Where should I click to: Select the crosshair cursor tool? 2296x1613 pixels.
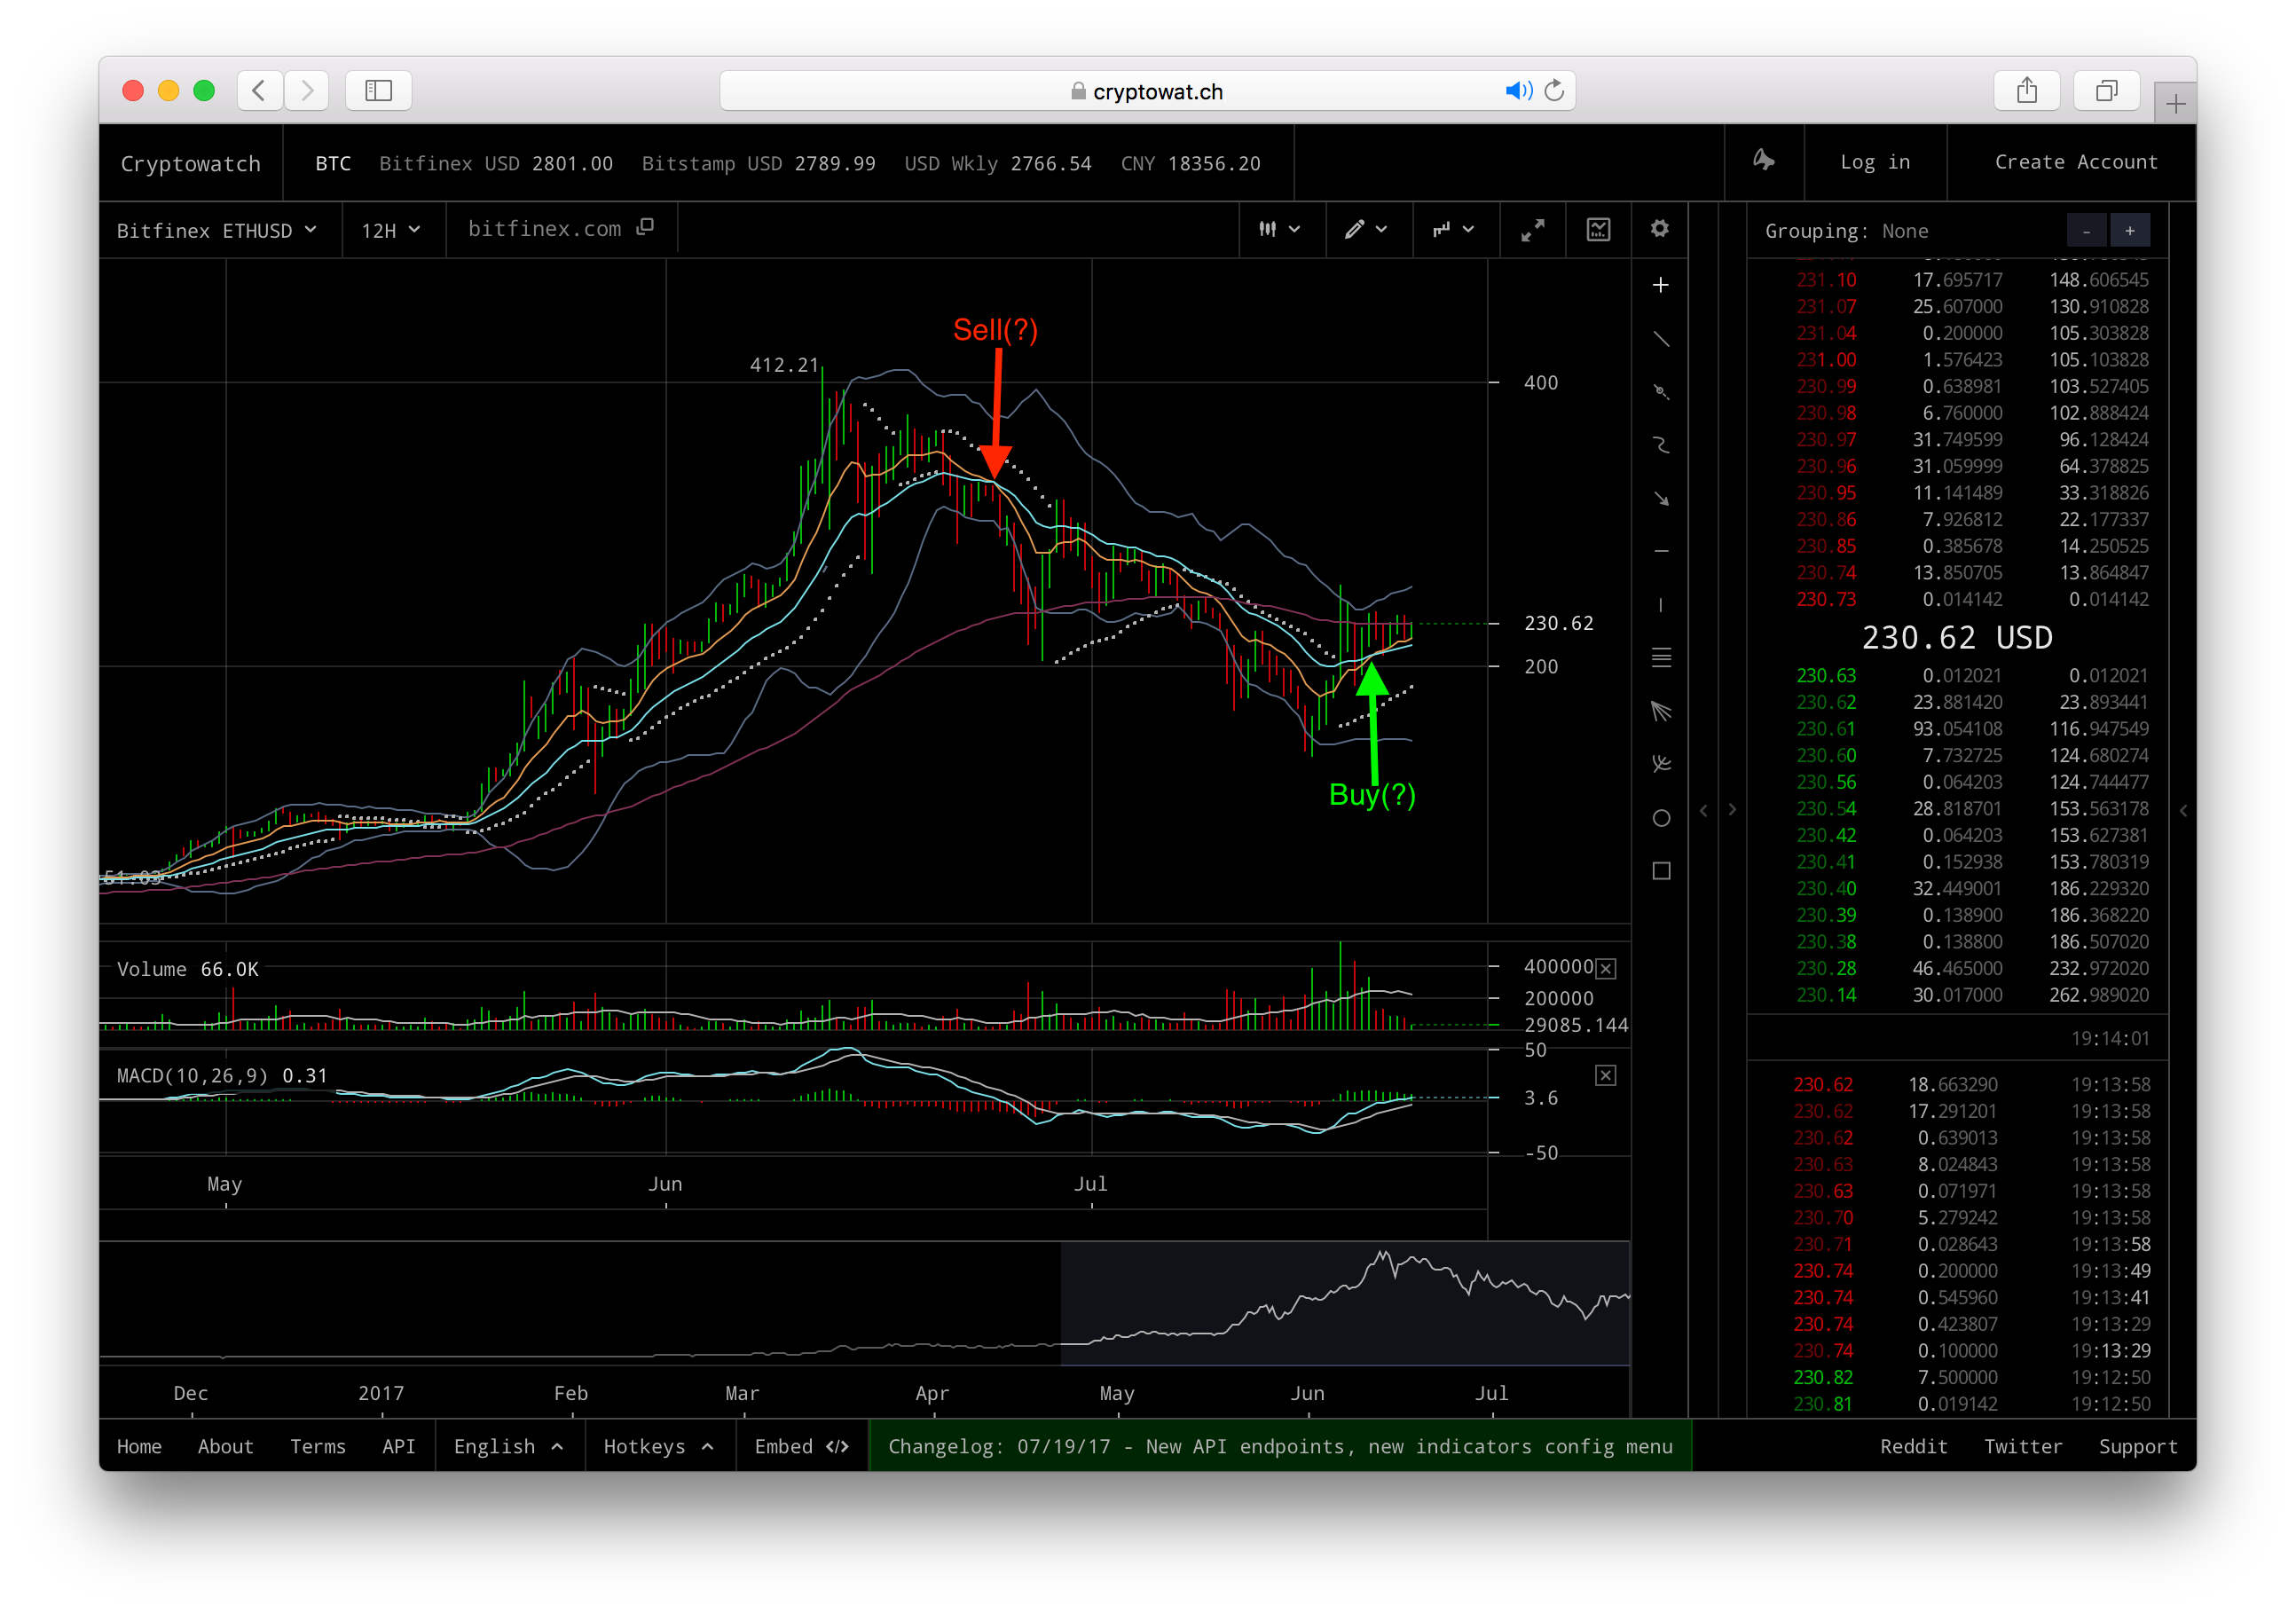(1660, 285)
